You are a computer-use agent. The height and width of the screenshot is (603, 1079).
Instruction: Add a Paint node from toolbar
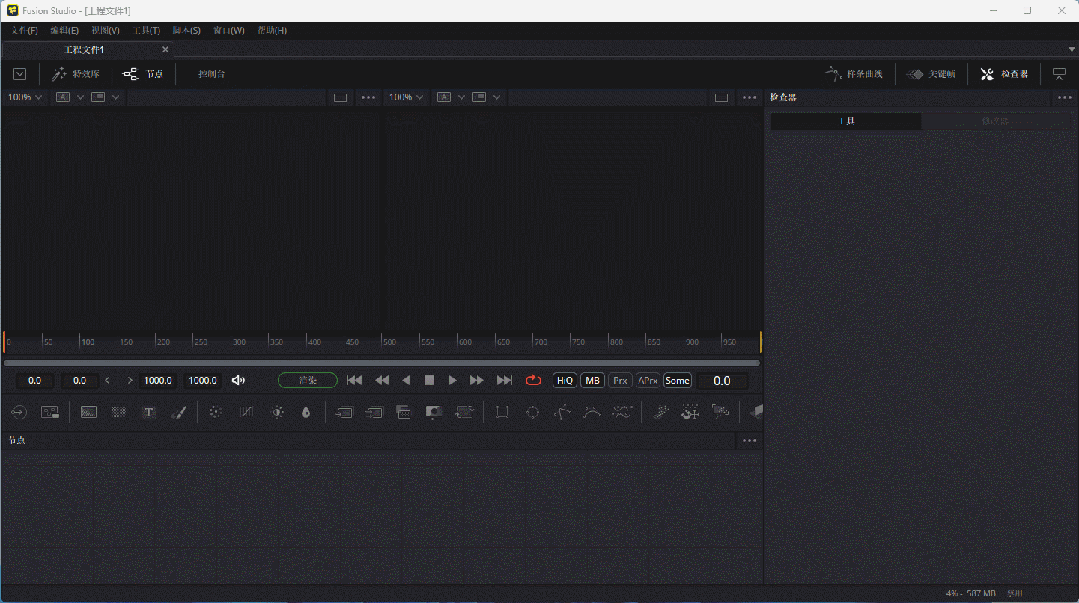179,412
